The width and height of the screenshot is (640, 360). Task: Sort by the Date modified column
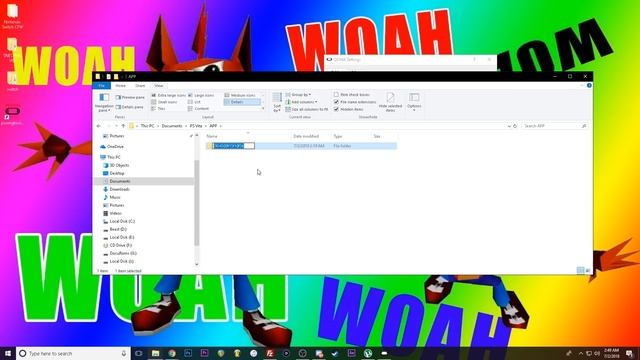(x=306, y=136)
